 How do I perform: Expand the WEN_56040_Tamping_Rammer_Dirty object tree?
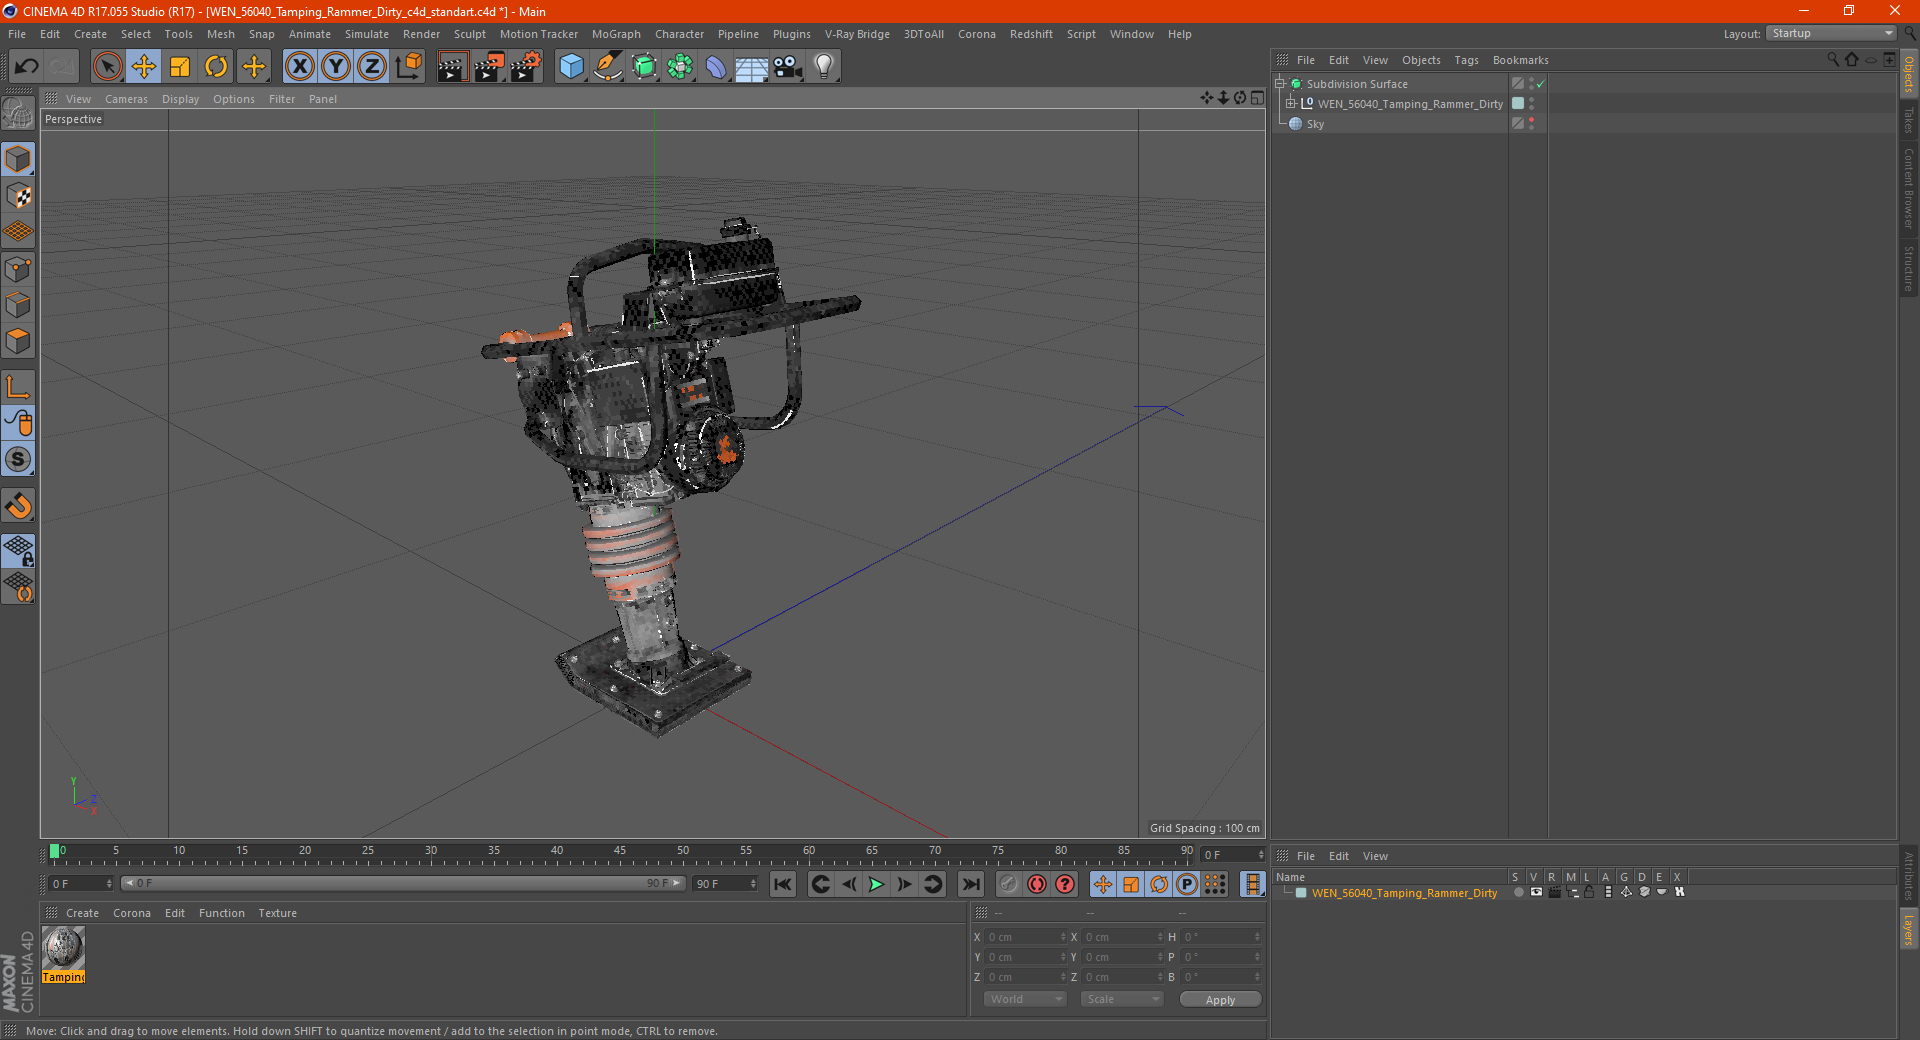coord(1291,104)
